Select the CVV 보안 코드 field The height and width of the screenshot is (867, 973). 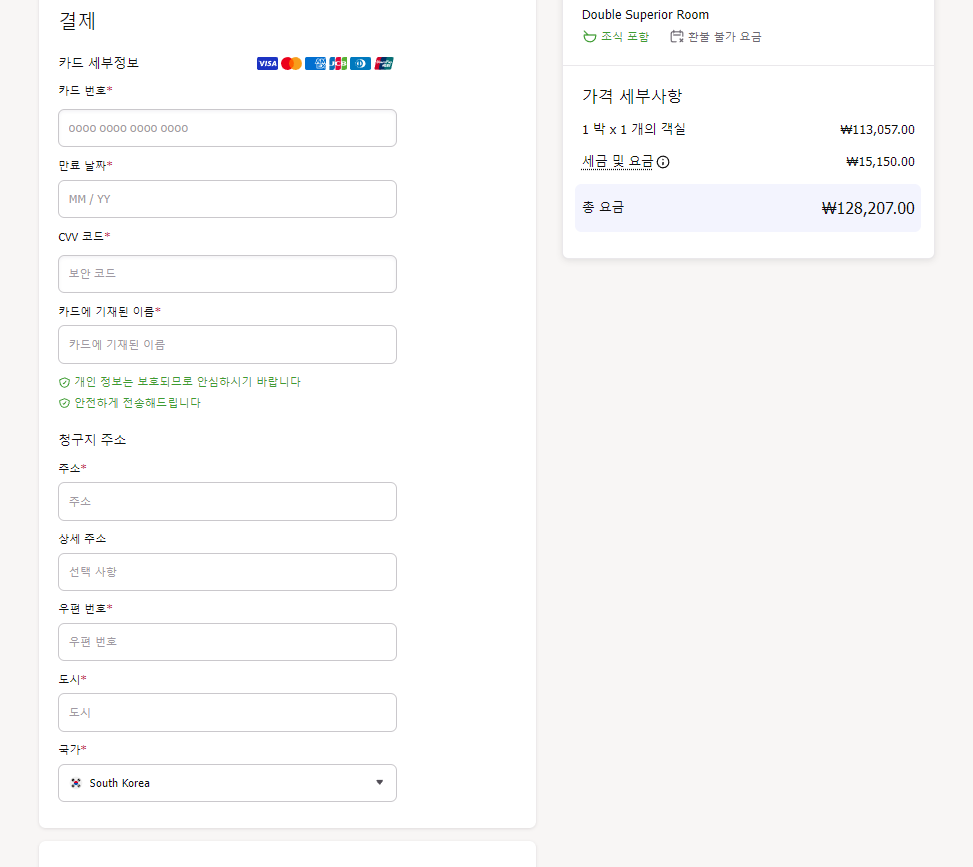pos(227,273)
